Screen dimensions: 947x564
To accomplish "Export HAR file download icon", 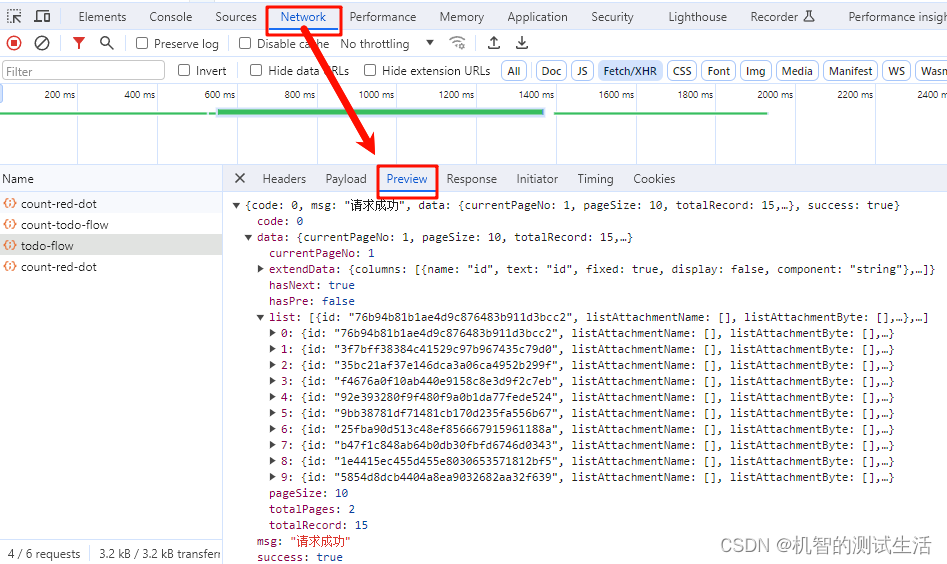I will click(522, 43).
